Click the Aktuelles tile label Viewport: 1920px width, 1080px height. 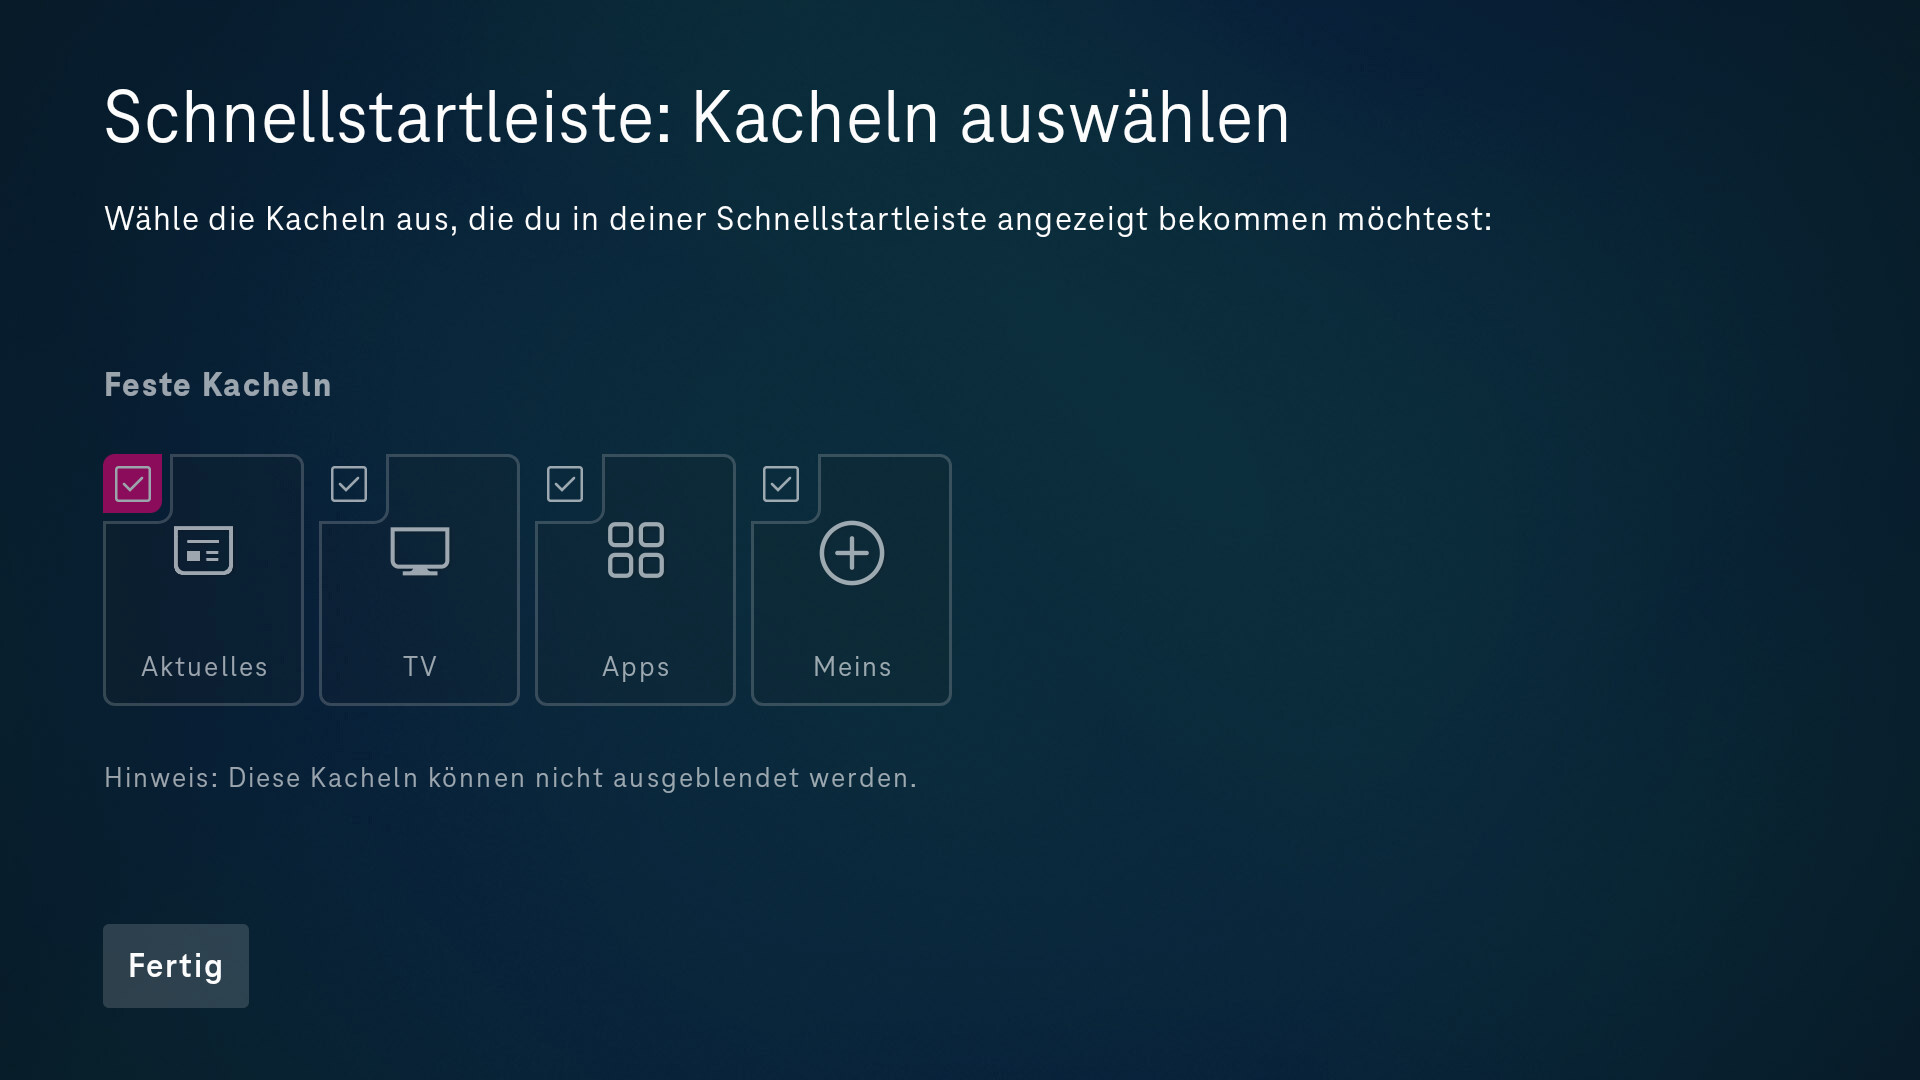(x=204, y=666)
